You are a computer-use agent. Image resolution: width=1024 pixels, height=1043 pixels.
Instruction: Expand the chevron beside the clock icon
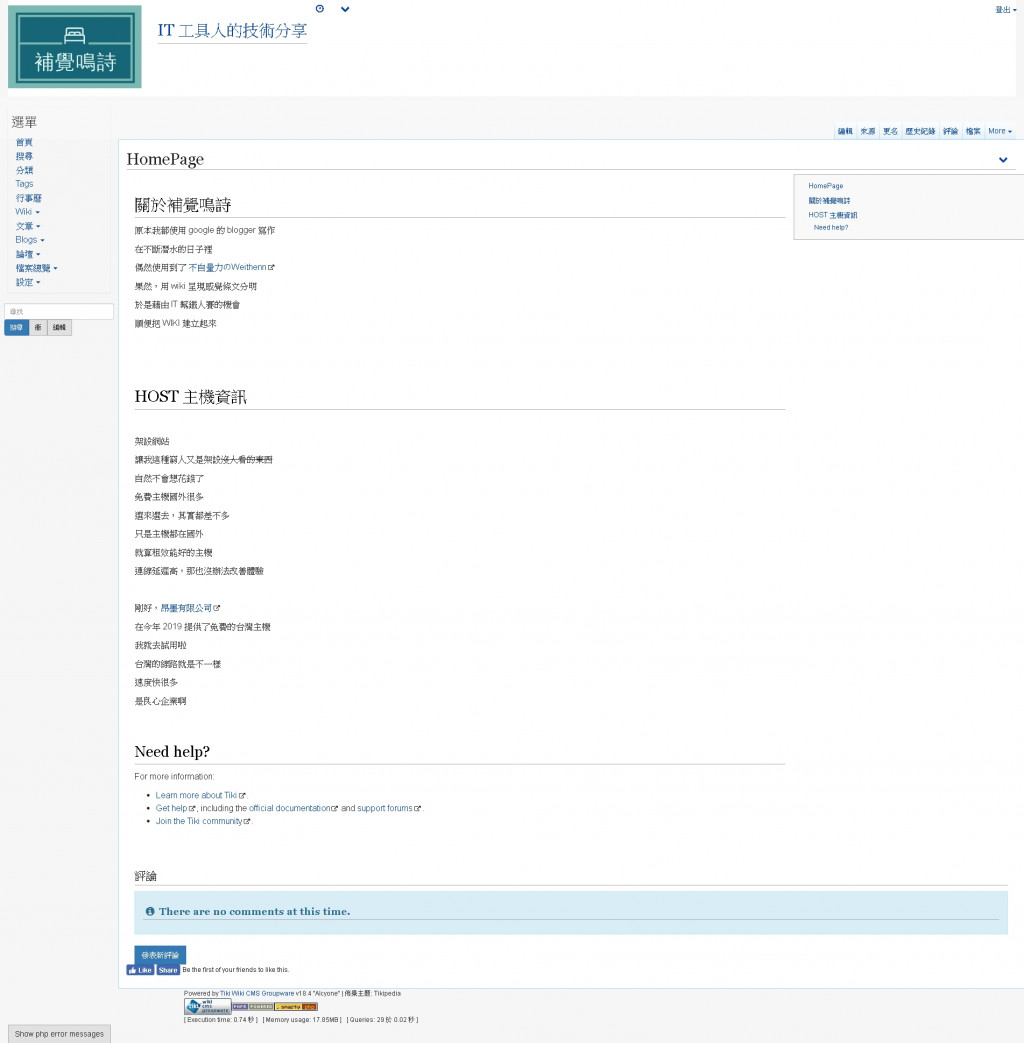345,9
